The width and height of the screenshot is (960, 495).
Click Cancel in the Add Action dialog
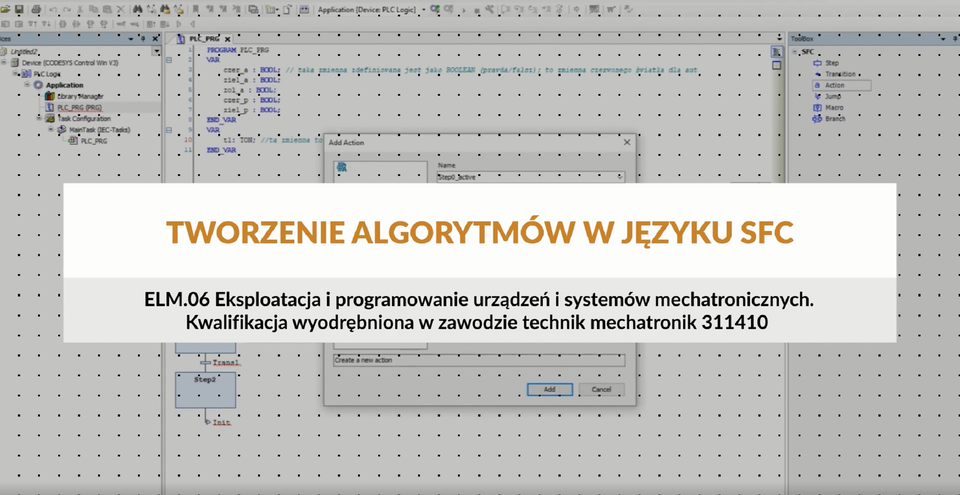tap(601, 389)
